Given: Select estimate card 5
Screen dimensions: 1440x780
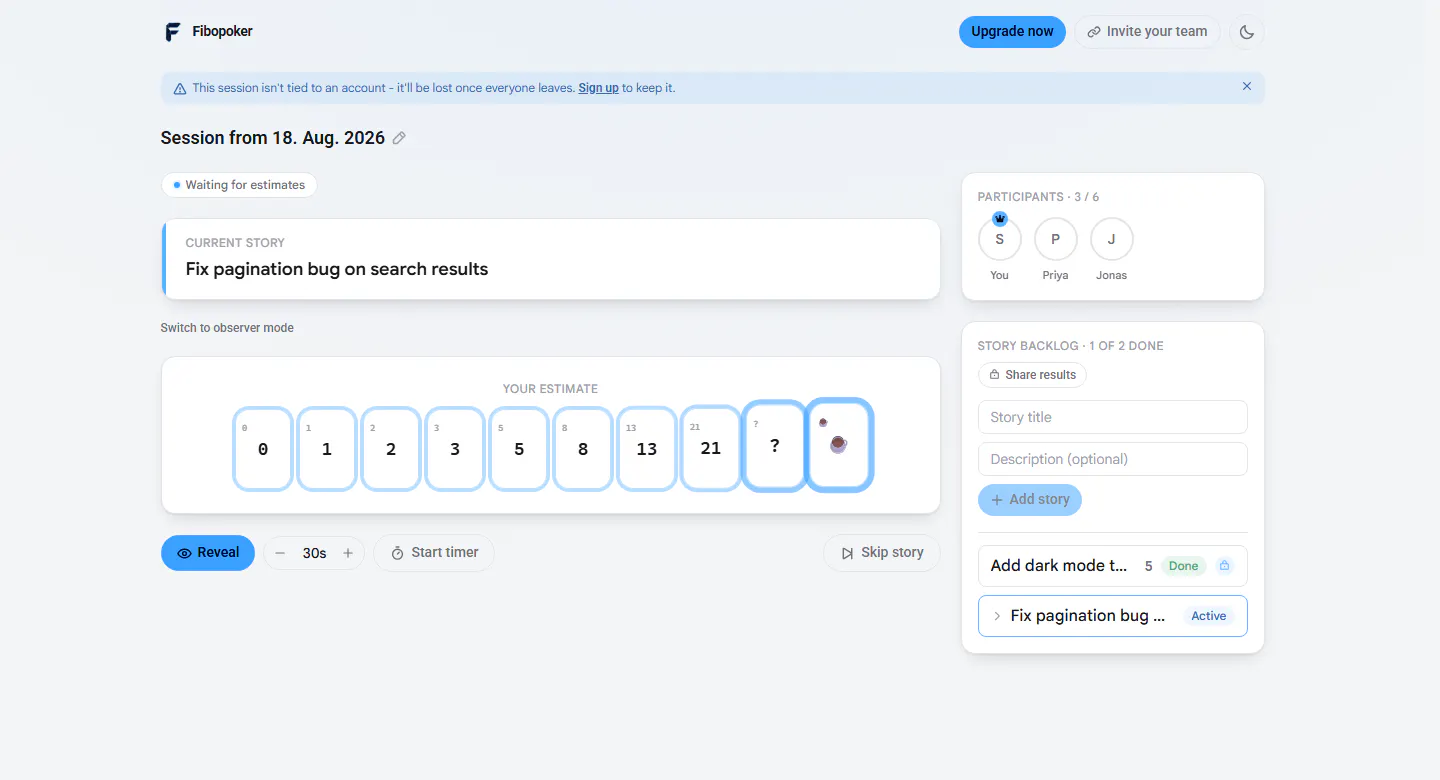Looking at the screenshot, I should point(519,449).
